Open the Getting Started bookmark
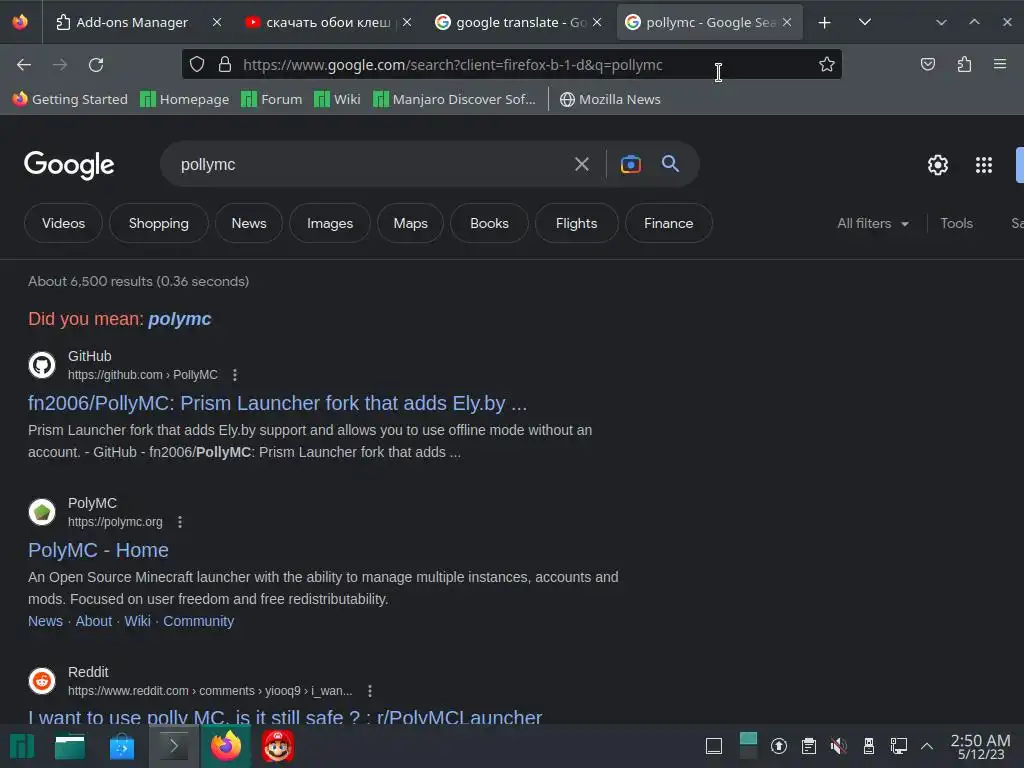 (x=70, y=99)
